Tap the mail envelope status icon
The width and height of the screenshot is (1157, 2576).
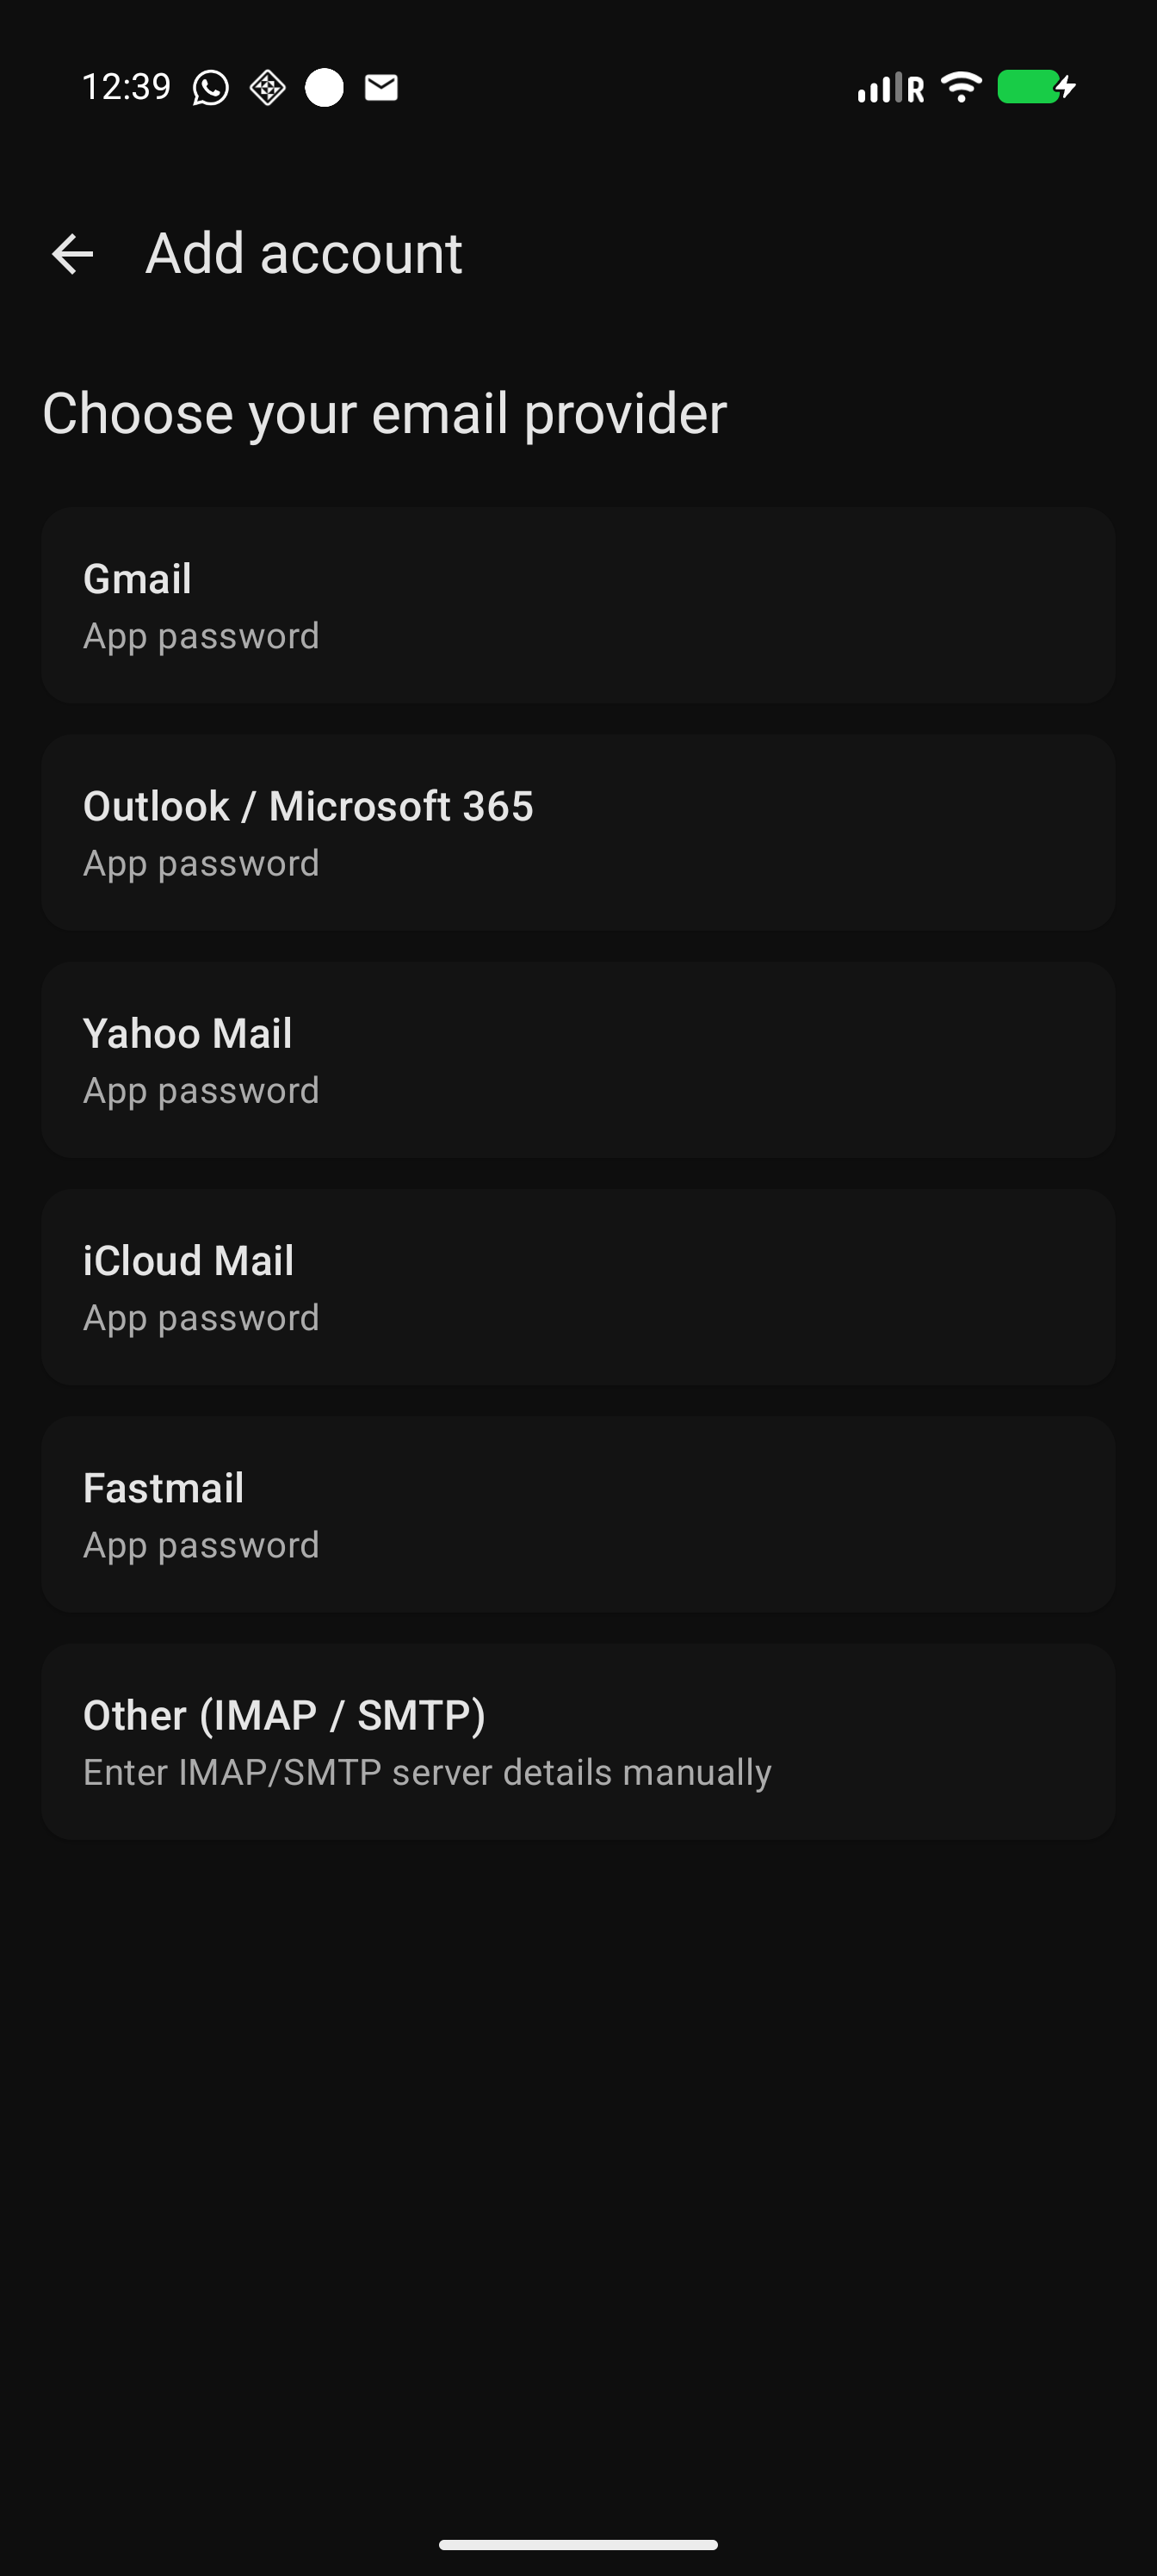pos(381,88)
